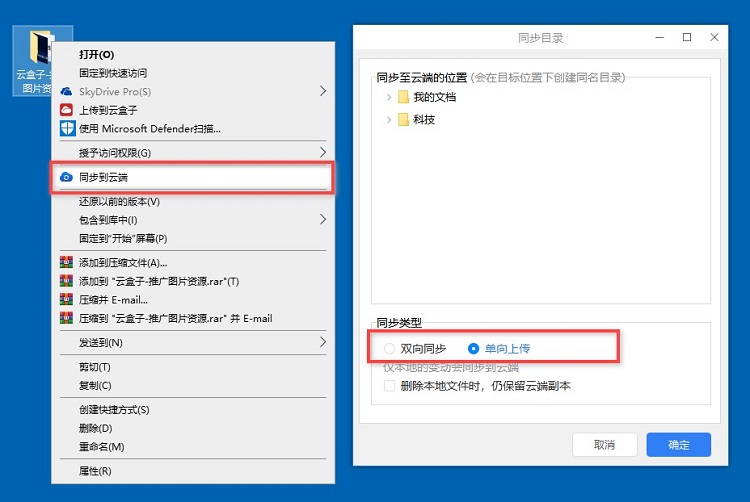Choose 属性(R) menu entry
The height and width of the screenshot is (502, 750).
coord(193,471)
